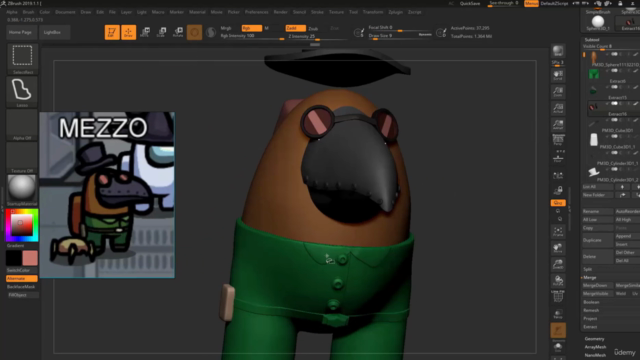Activate the Edit mode button

[x=112, y=32]
